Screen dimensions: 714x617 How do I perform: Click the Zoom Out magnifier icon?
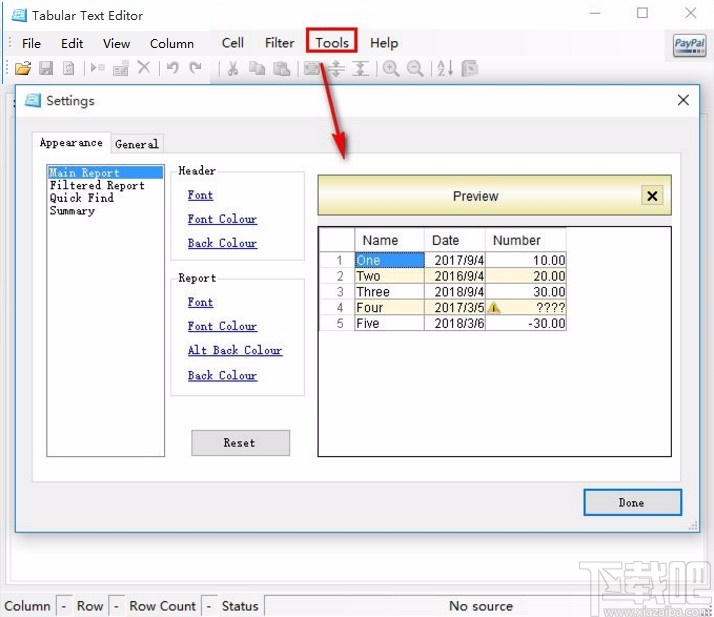(x=415, y=69)
